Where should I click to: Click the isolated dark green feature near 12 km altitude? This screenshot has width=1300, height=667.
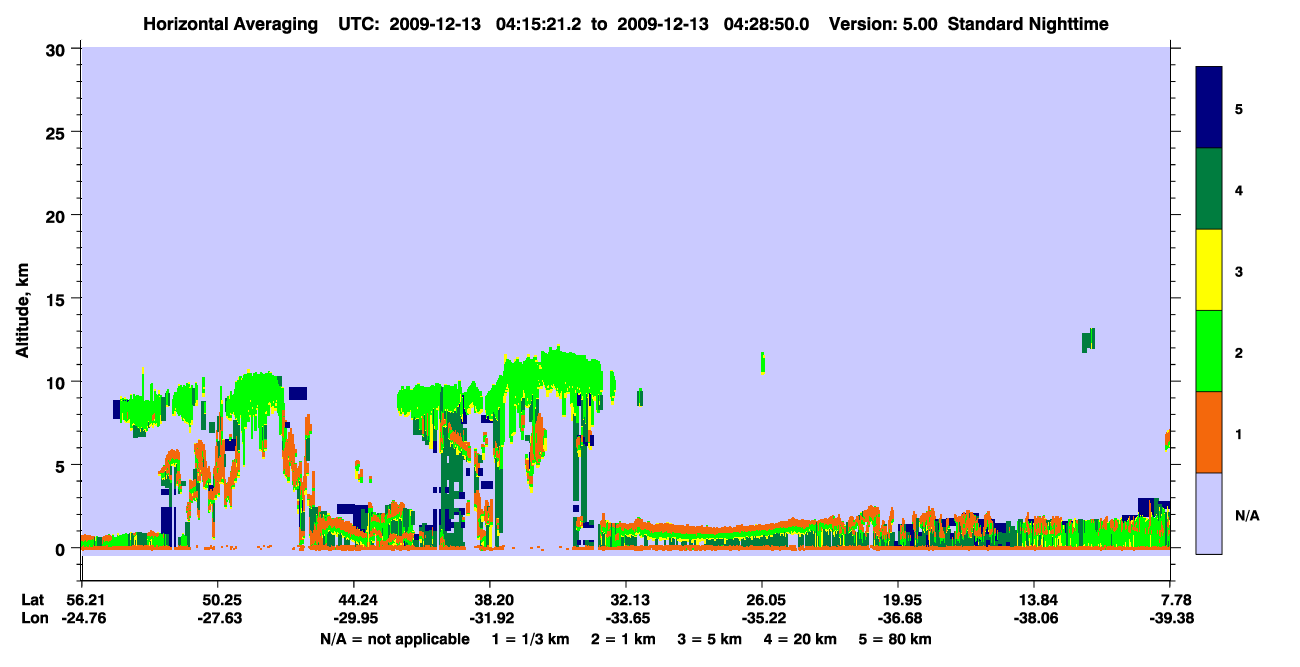(1088, 340)
